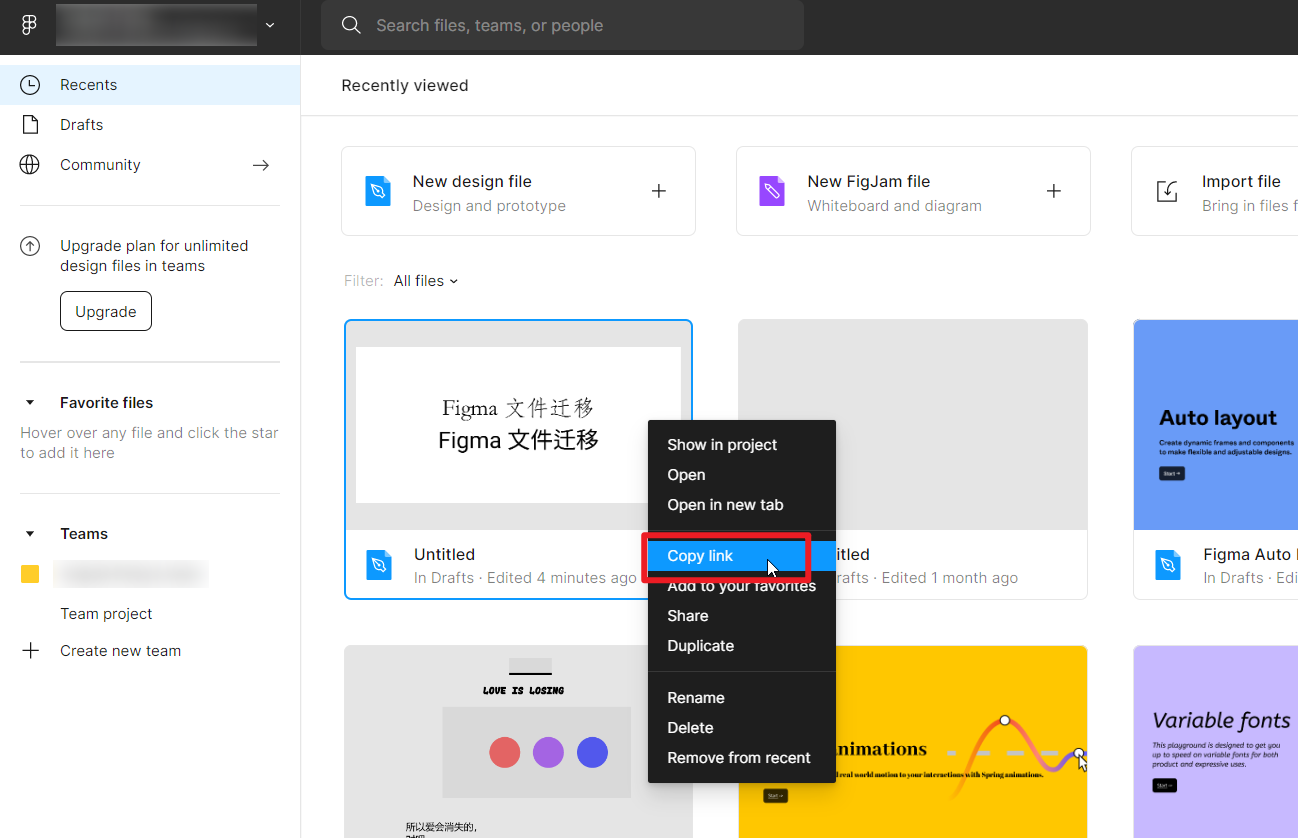Collapse the Teams section
This screenshot has width=1298, height=838.
pos(28,533)
